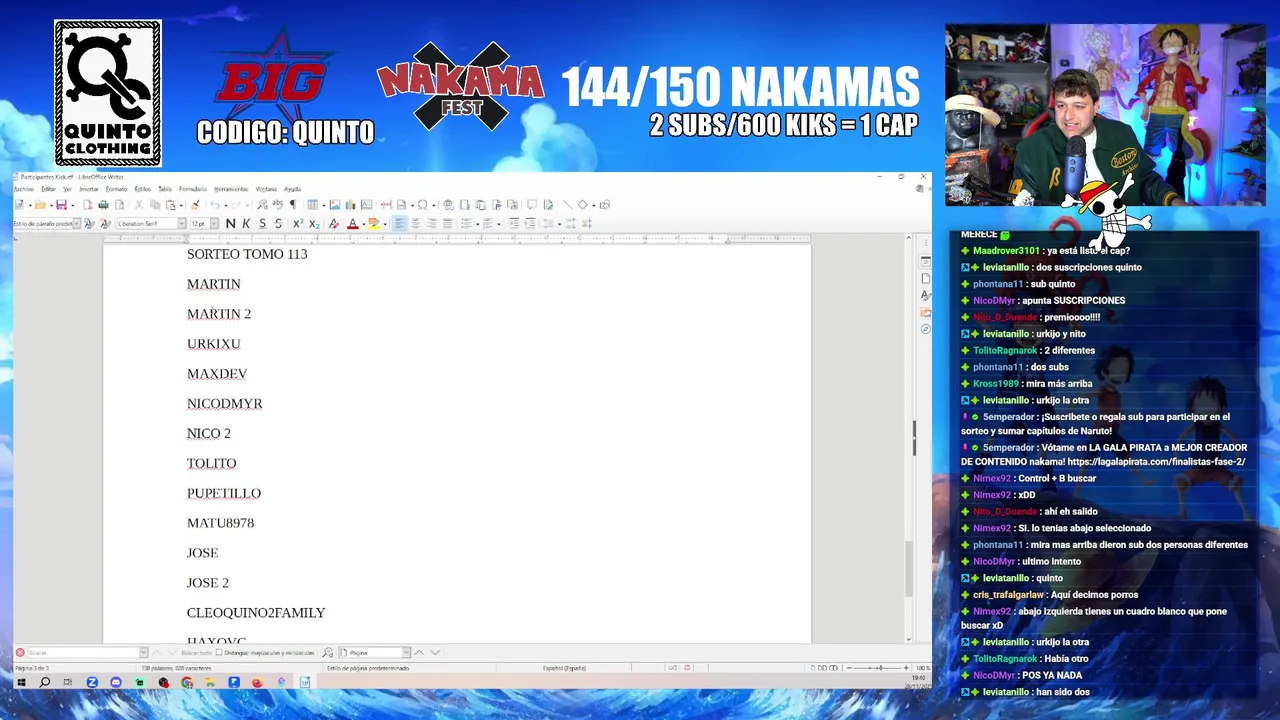Image resolution: width=1280 pixels, height=720 pixels.
Task: Open Discord from the taskbar
Action: tap(116, 682)
